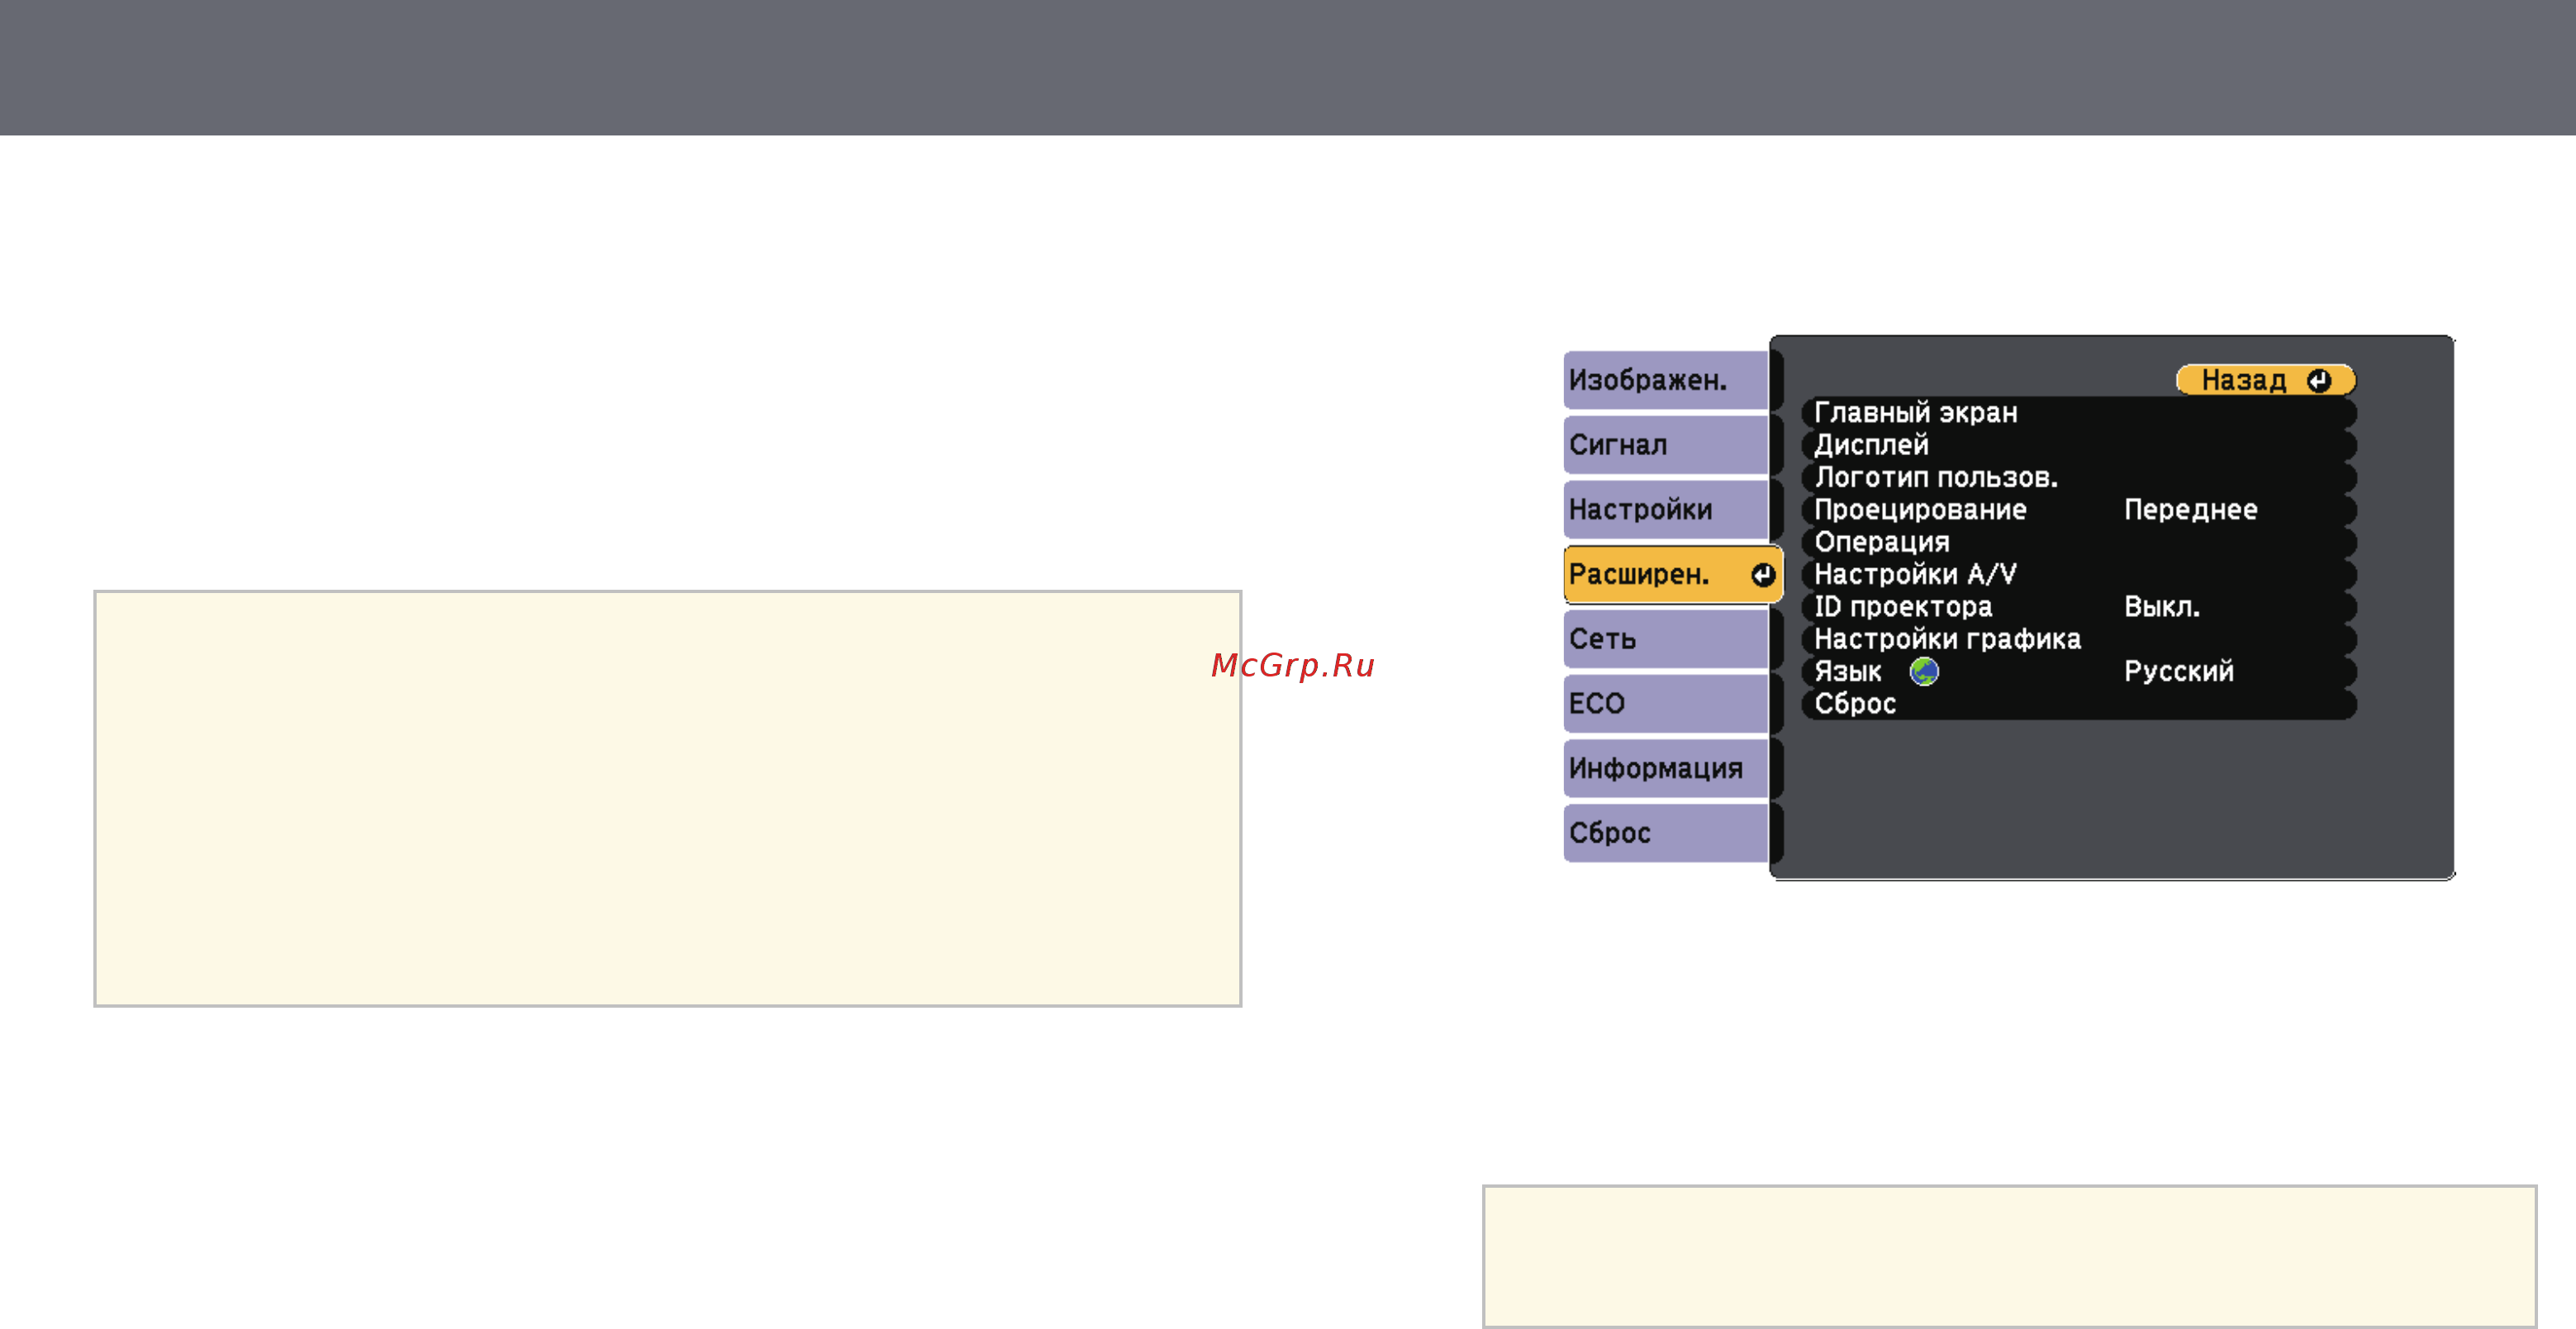Open the ECO menu tab

point(1666,704)
